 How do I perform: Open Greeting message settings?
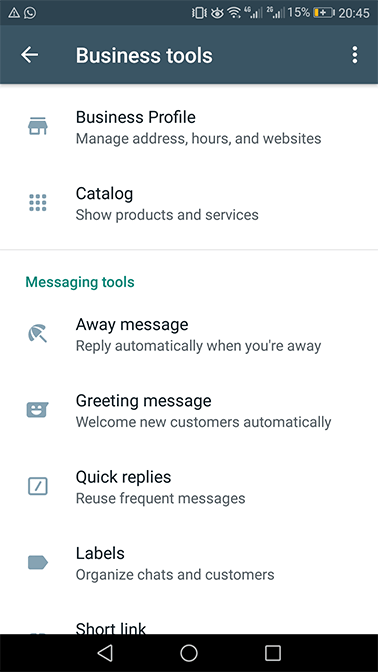tap(189, 411)
